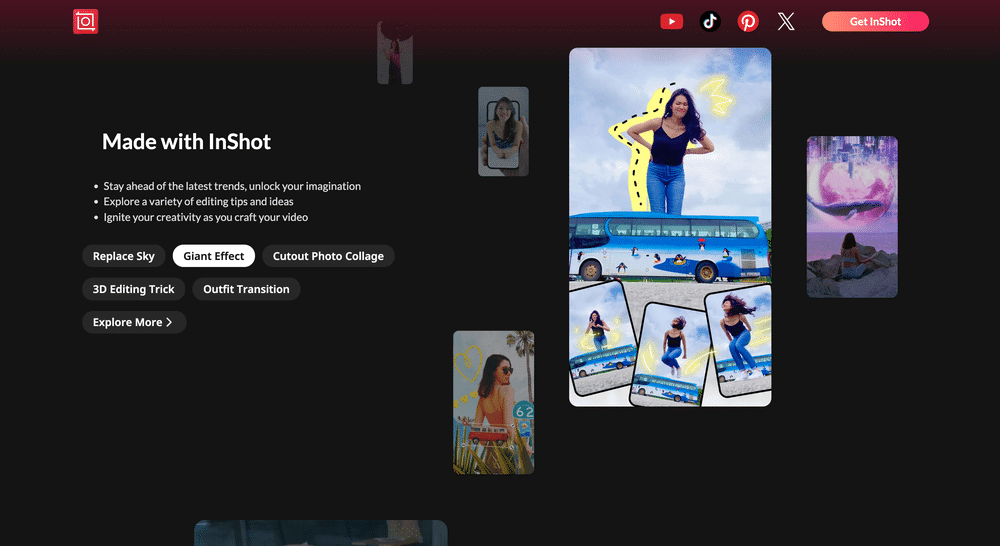Viewport: 1000px width, 546px height.
Task: Open the sunglasses woman with palm trees thumbnail
Action: click(494, 402)
